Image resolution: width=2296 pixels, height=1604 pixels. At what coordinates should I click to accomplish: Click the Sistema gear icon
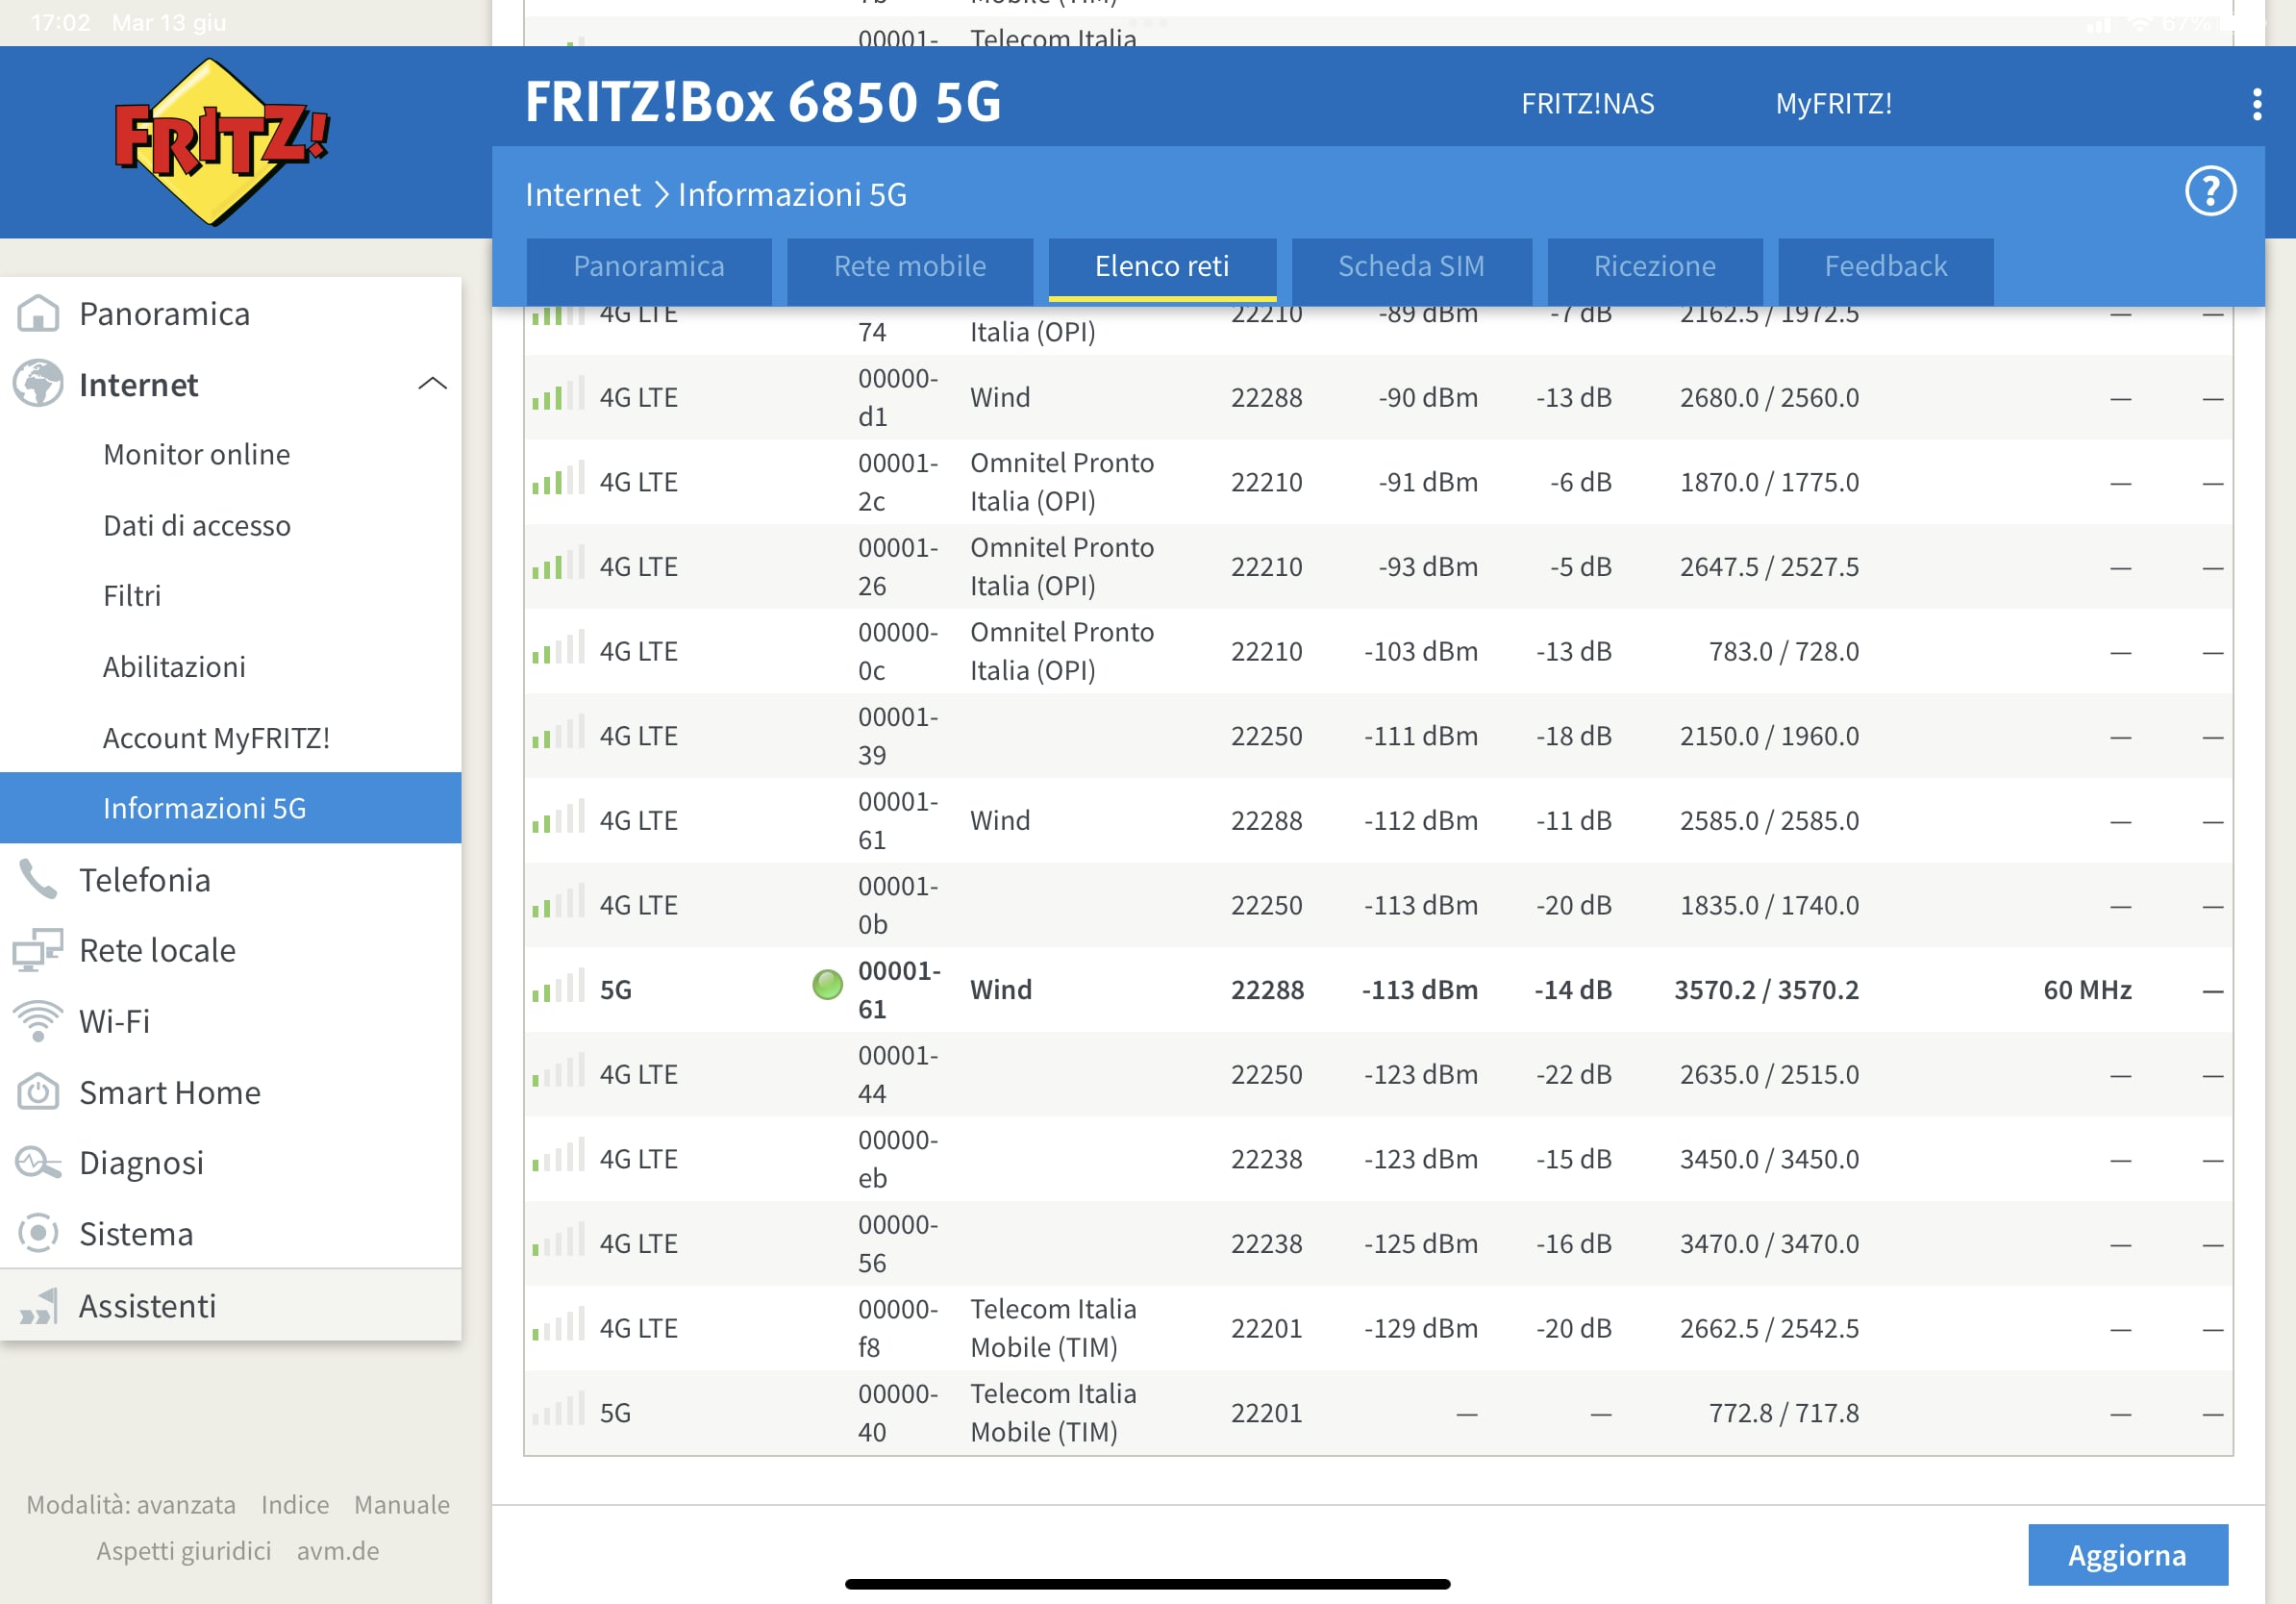[38, 1233]
